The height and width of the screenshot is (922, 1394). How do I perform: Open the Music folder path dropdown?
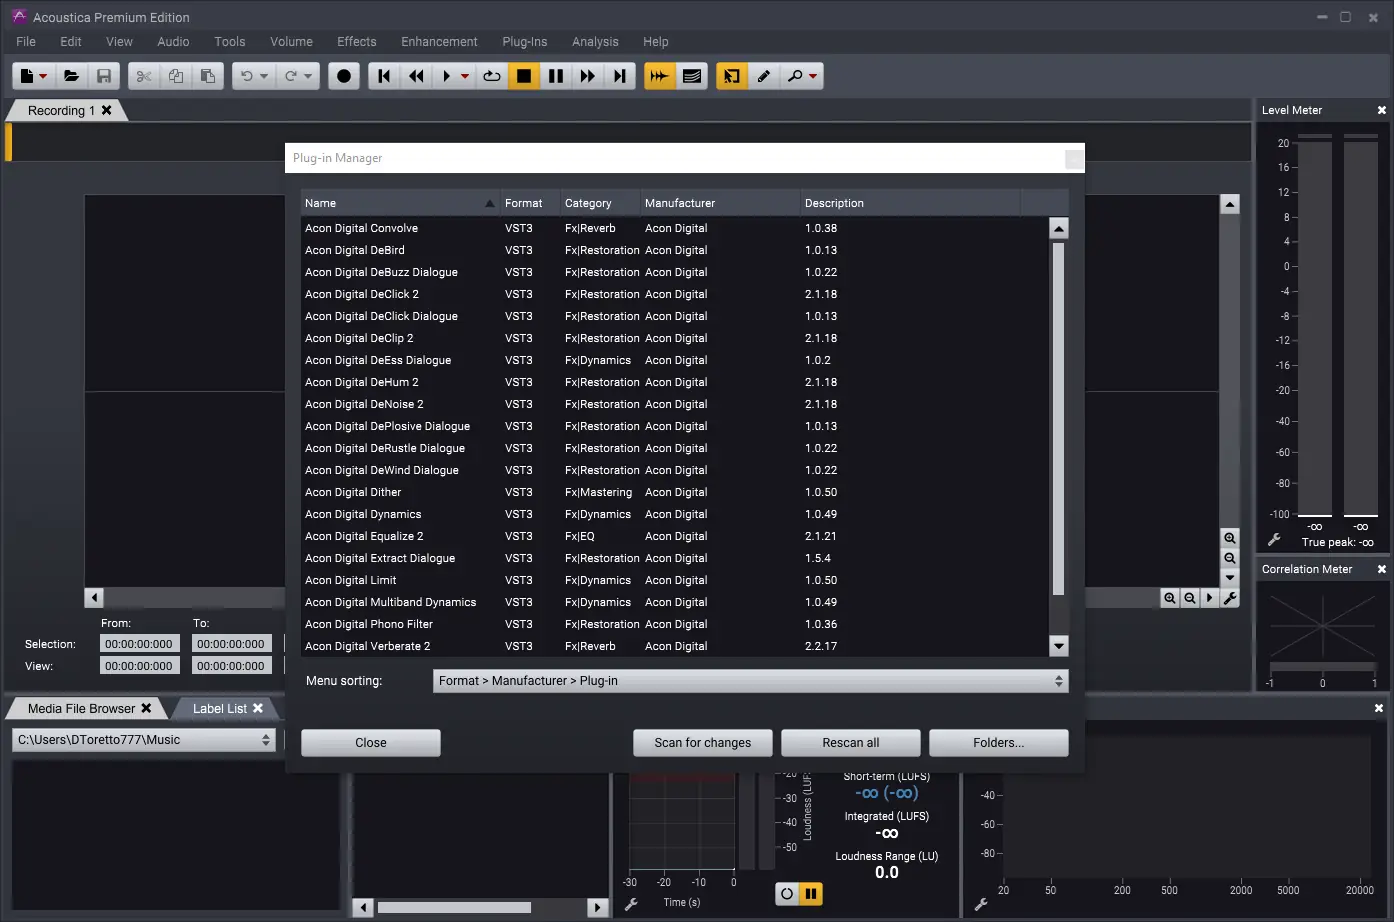tap(143, 740)
